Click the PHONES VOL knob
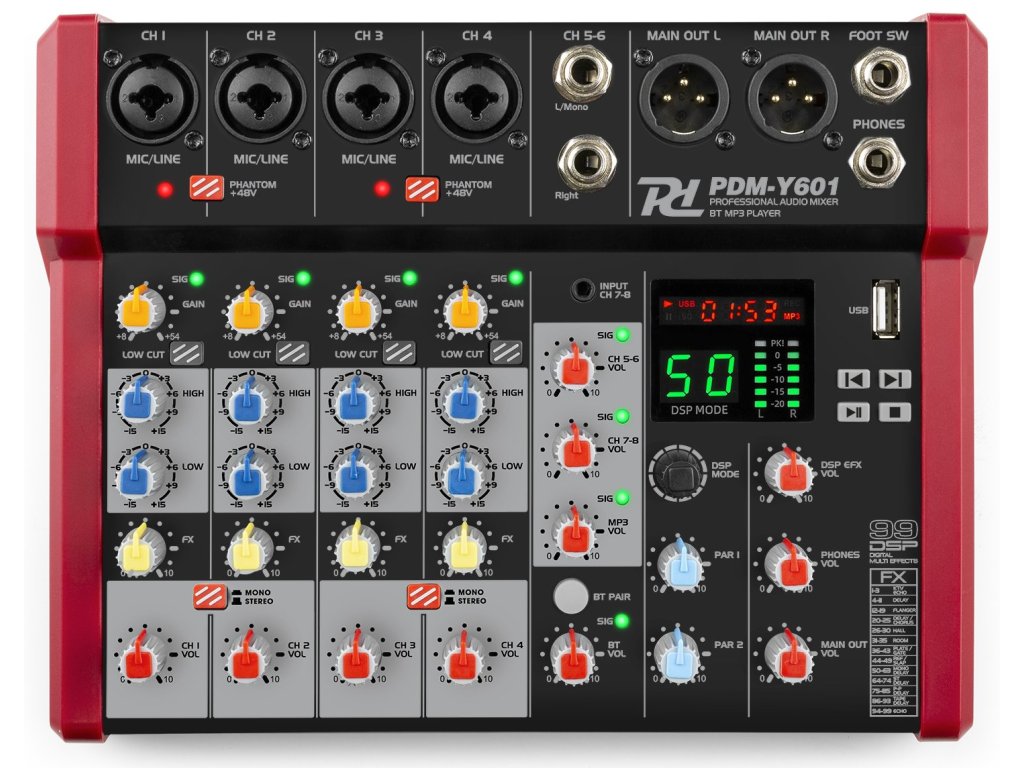Viewport: 1024px width, 768px height. tap(790, 564)
